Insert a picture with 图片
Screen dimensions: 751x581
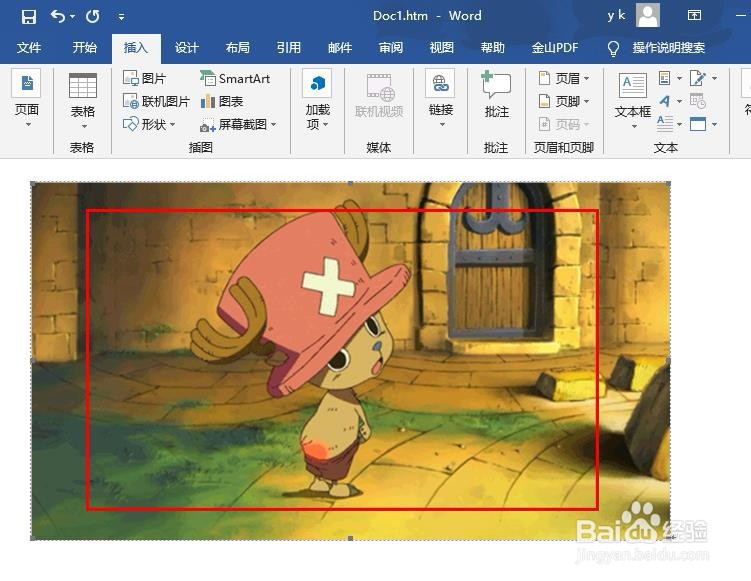(x=144, y=78)
